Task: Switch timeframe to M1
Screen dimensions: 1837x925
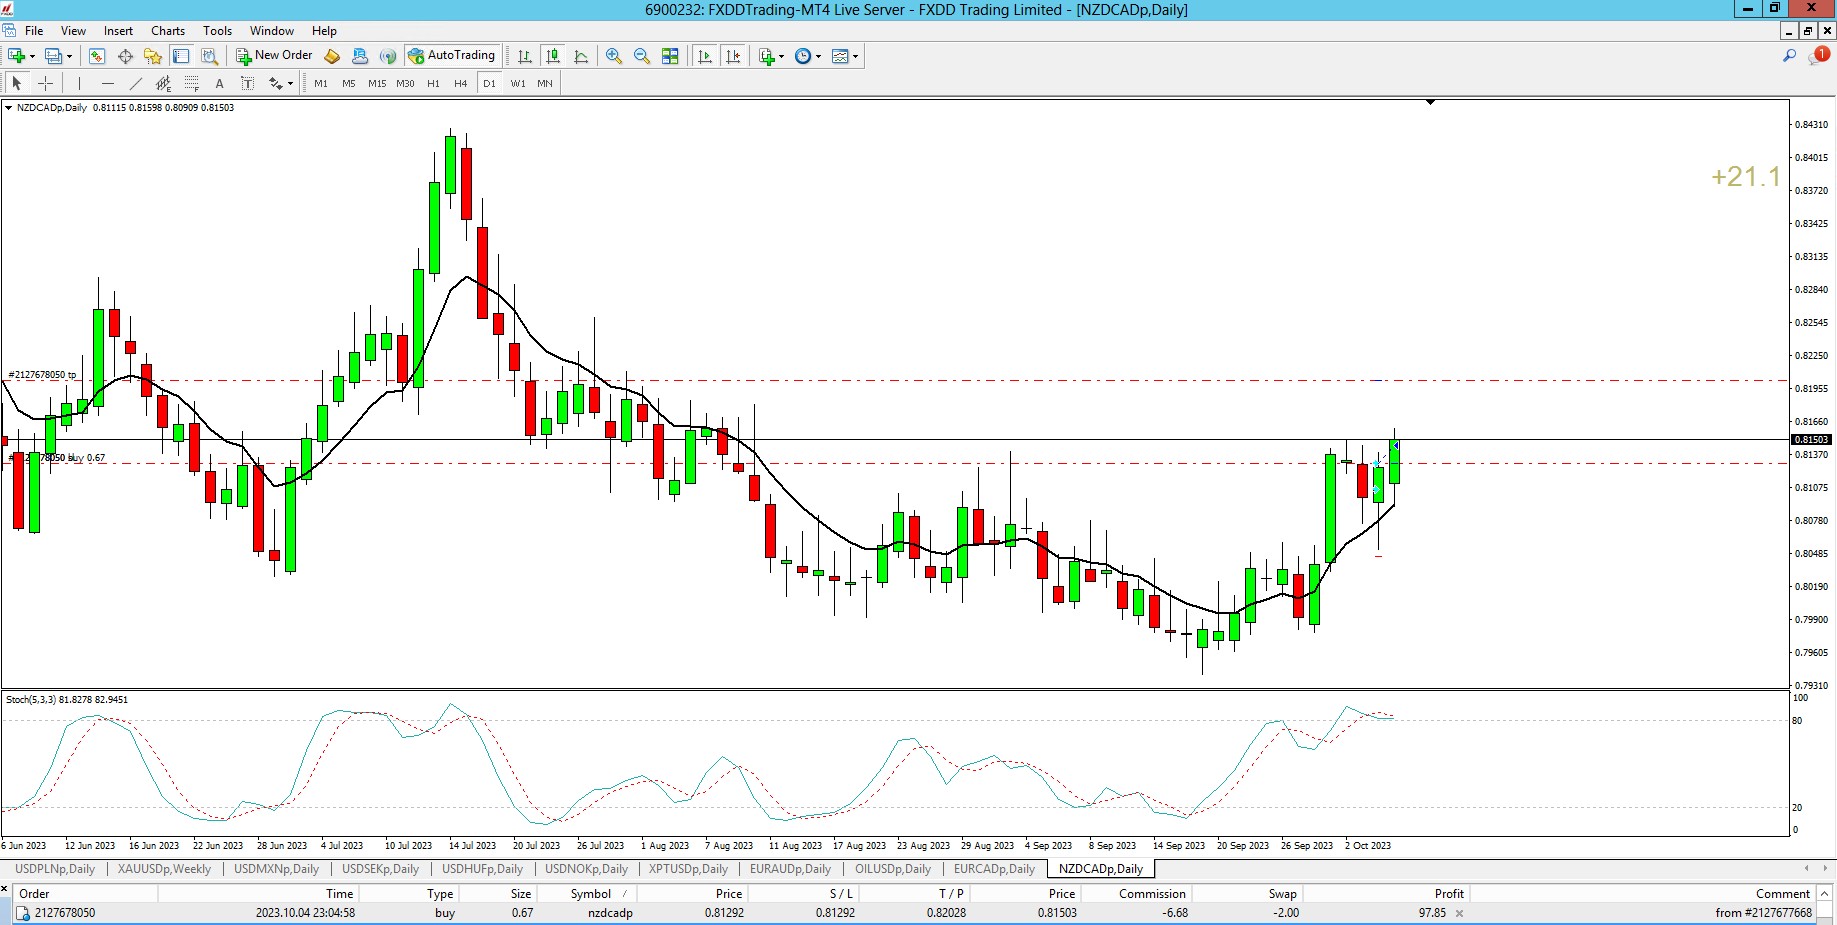Action: tap(321, 83)
